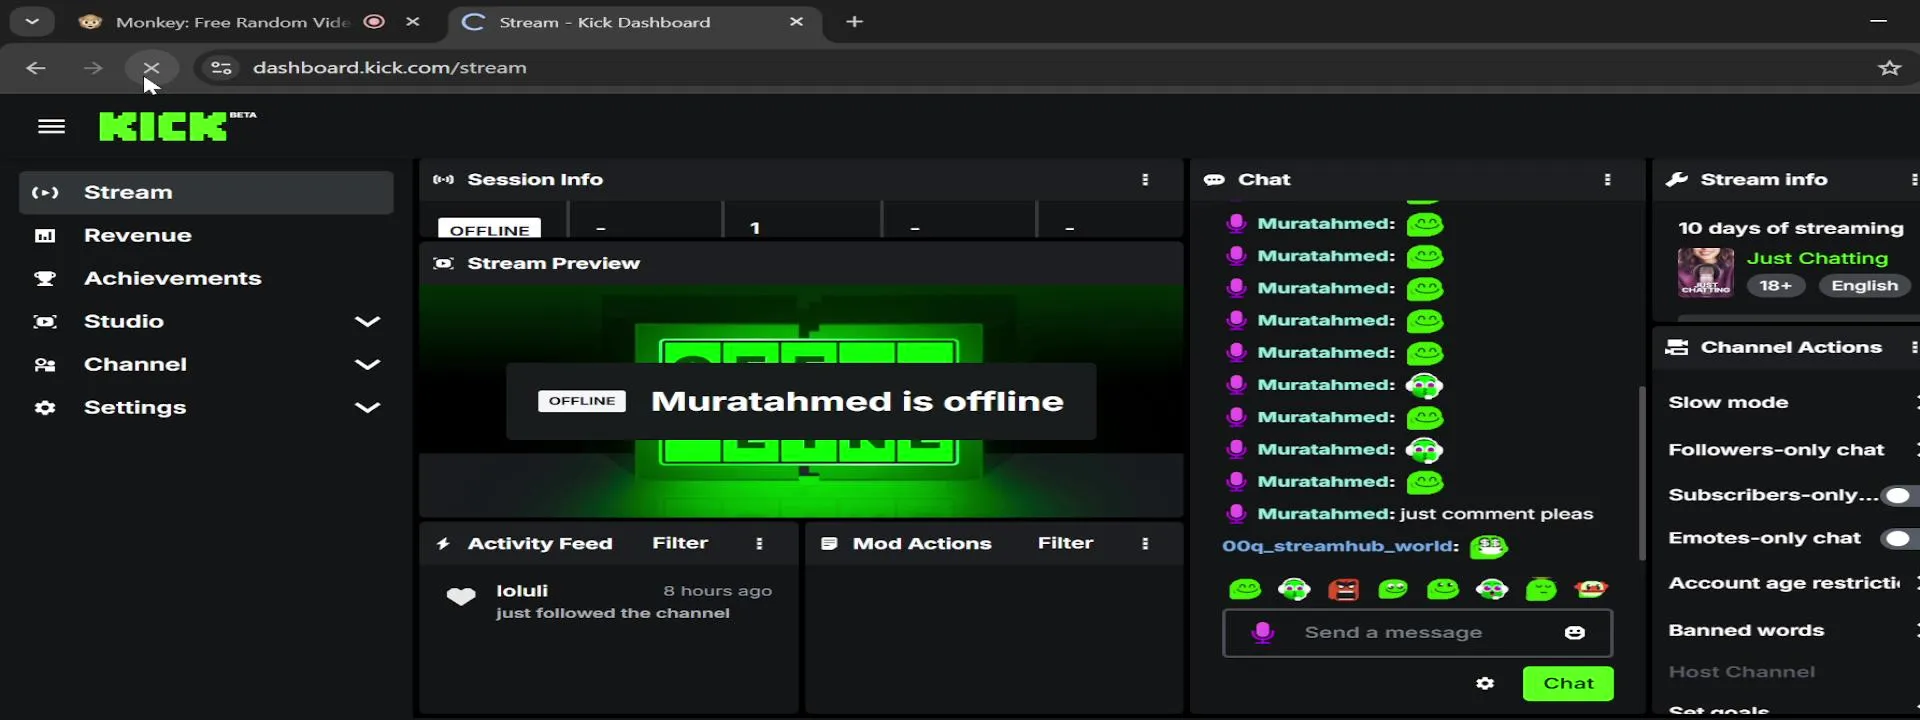Close the Kick Dashboard browser tab
Image resolution: width=1920 pixels, height=720 pixels.
point(796,22)
